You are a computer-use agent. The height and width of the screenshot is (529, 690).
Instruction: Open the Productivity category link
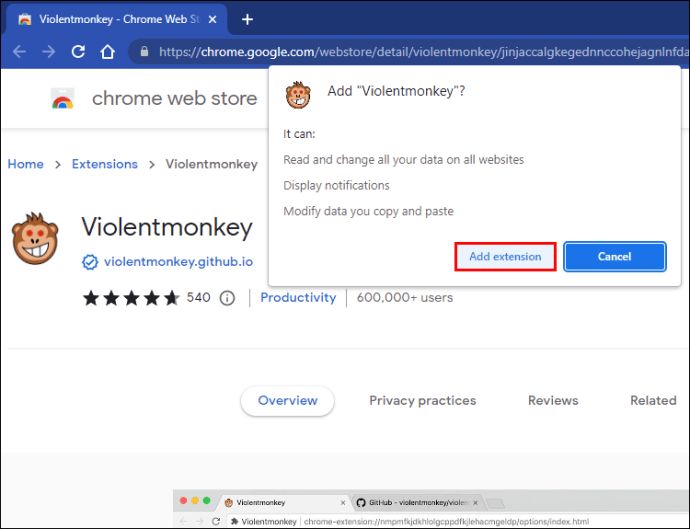(298, 298)
